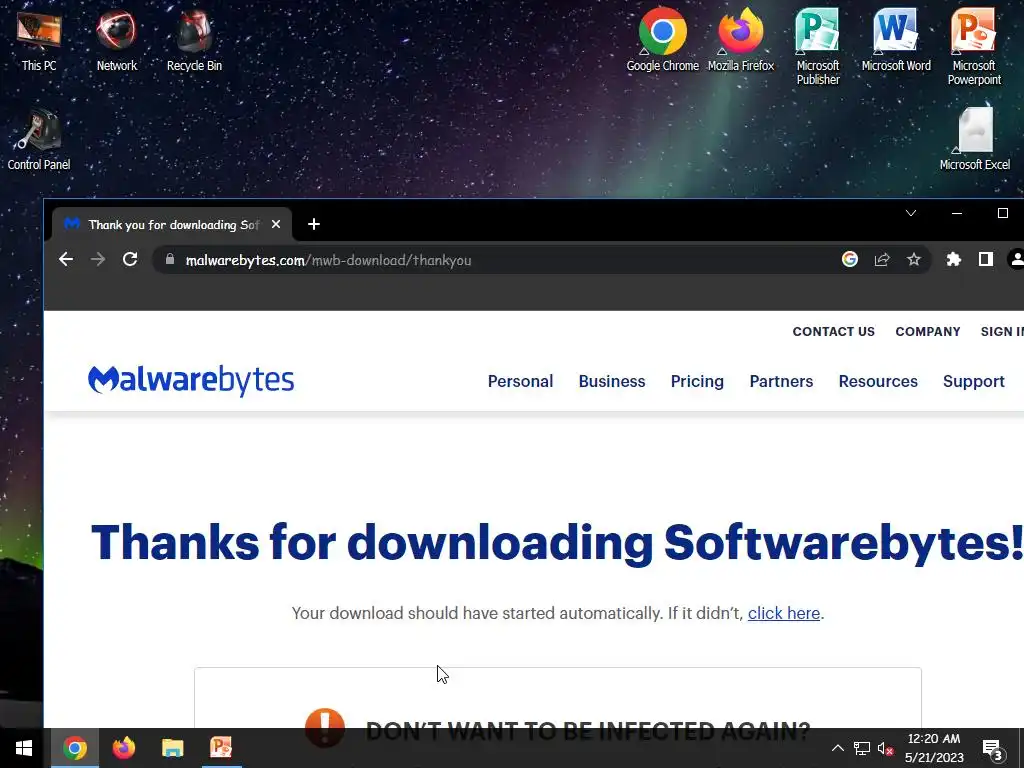The height and width of the screenshot is (768, 1024).
Task: Toggle Chrome side panel icon
Action: click(985, 260)
